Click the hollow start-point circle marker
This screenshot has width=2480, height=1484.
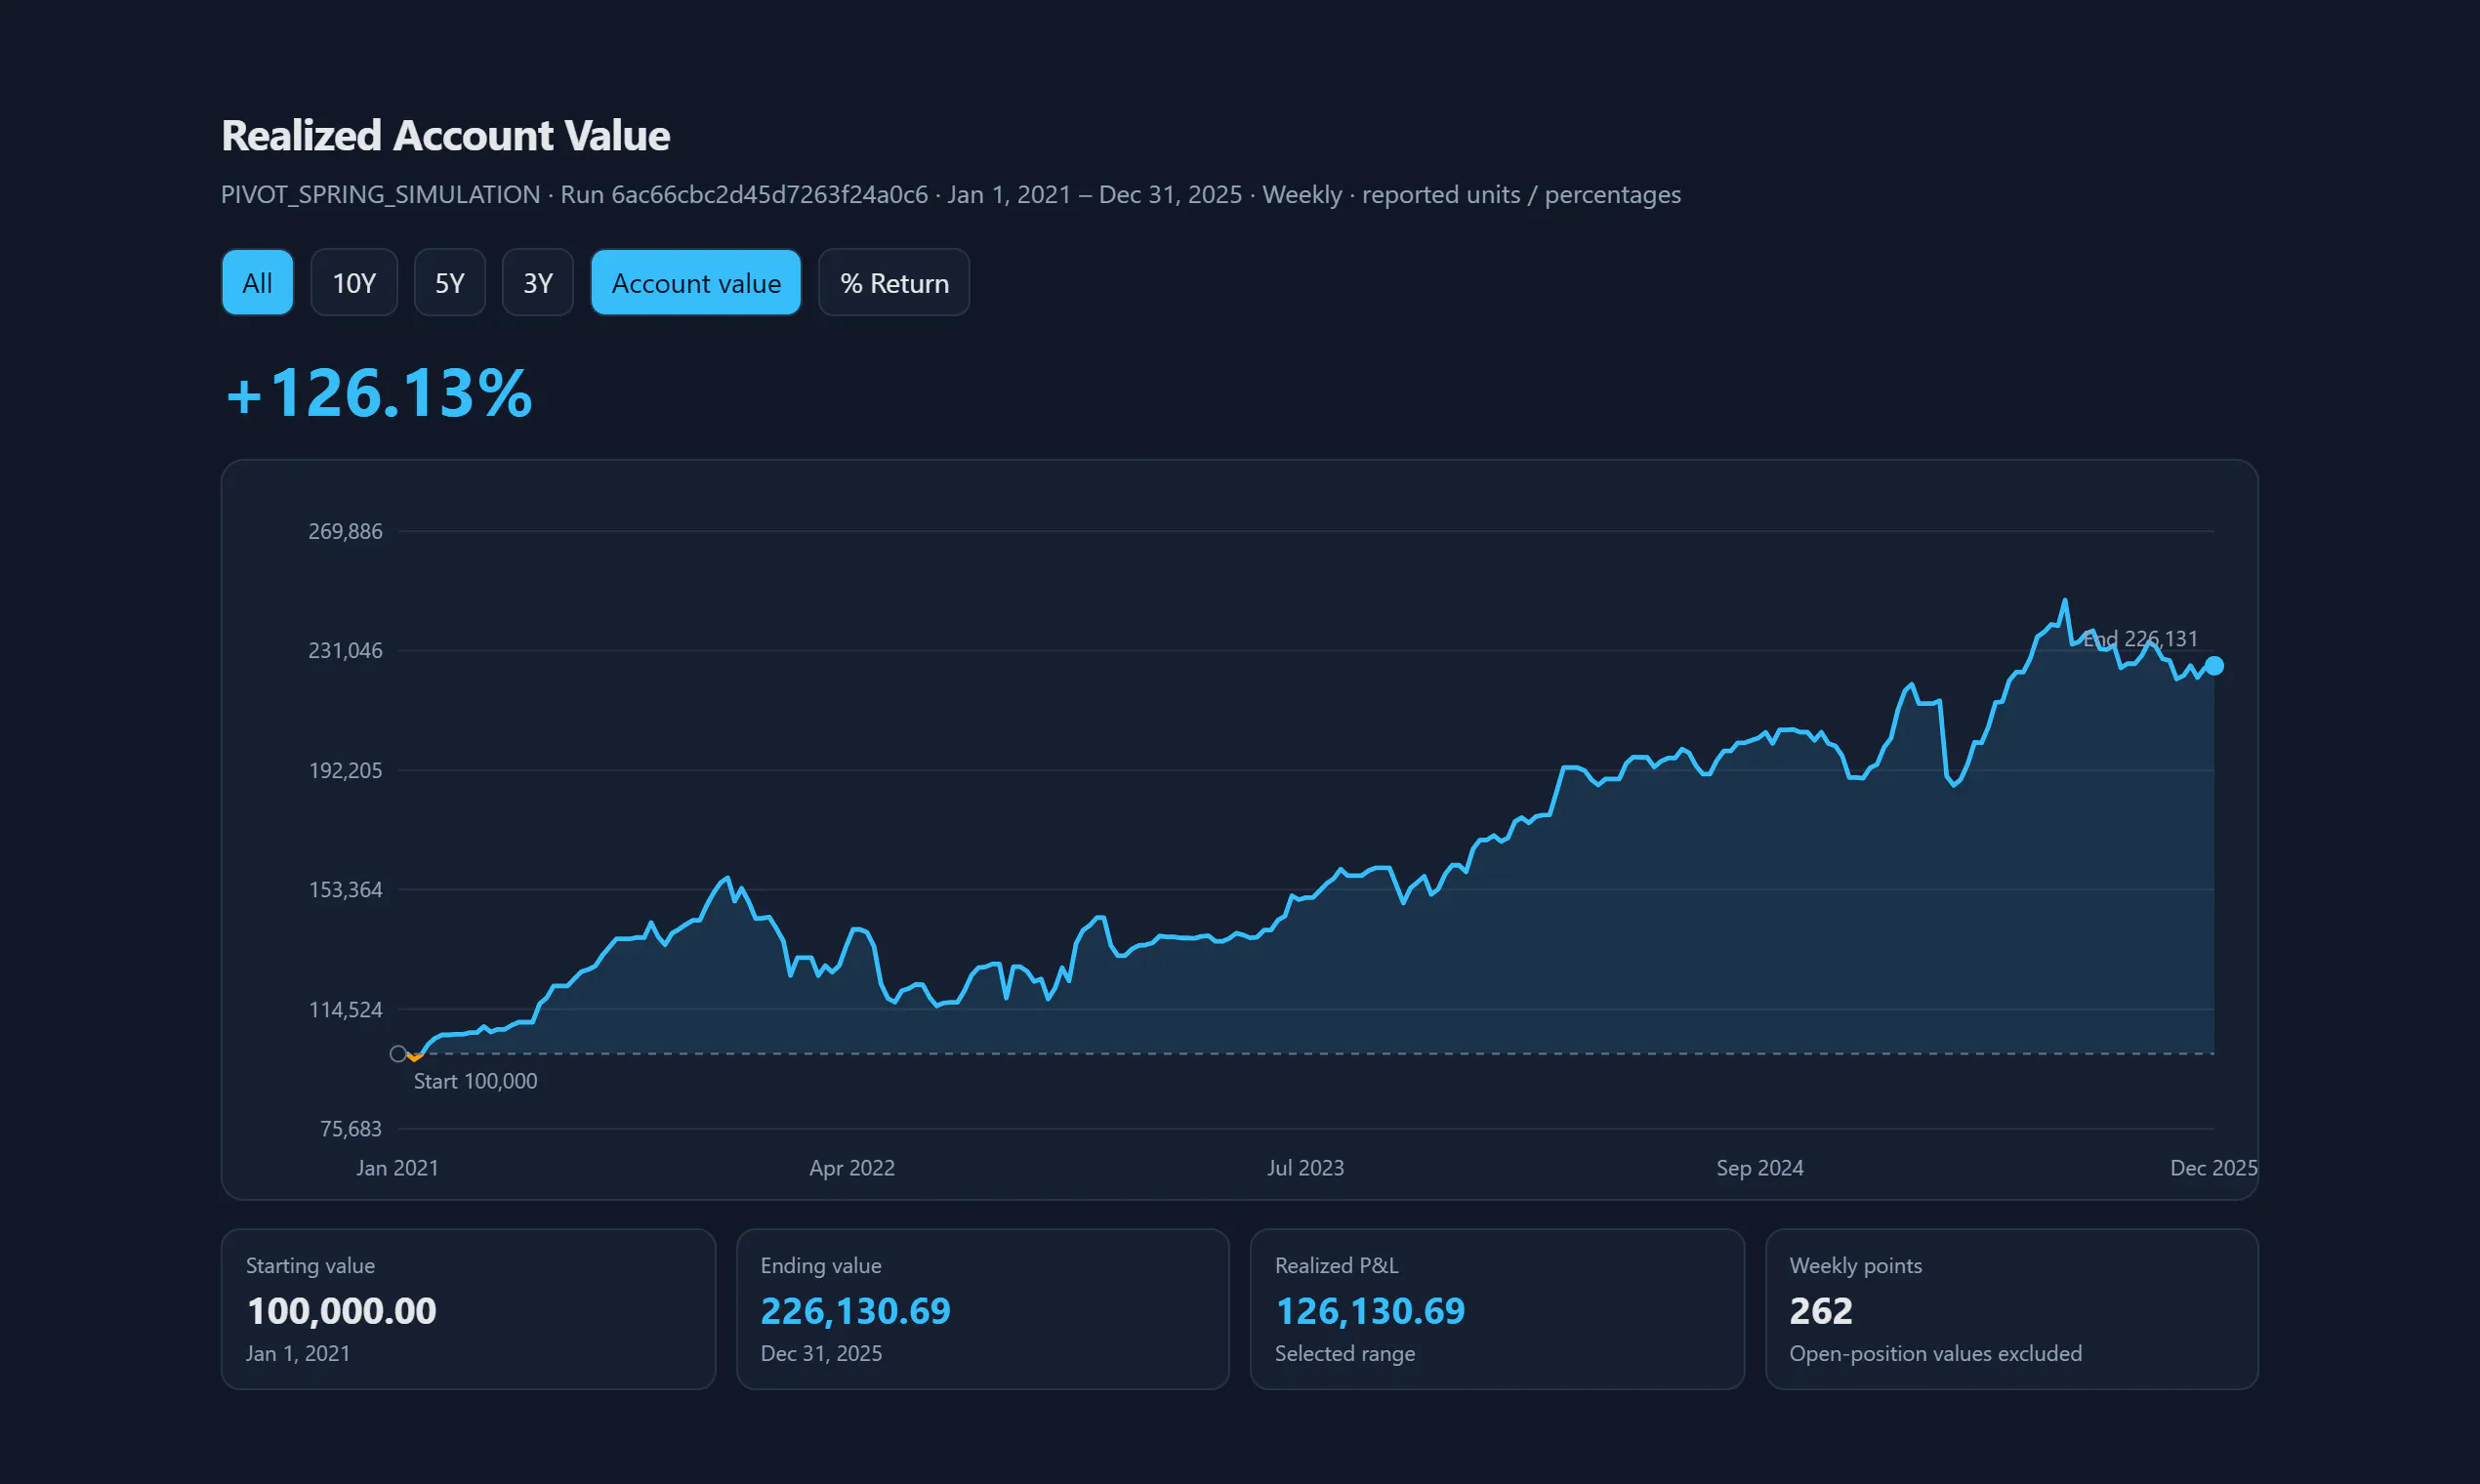coord(398,1054)
